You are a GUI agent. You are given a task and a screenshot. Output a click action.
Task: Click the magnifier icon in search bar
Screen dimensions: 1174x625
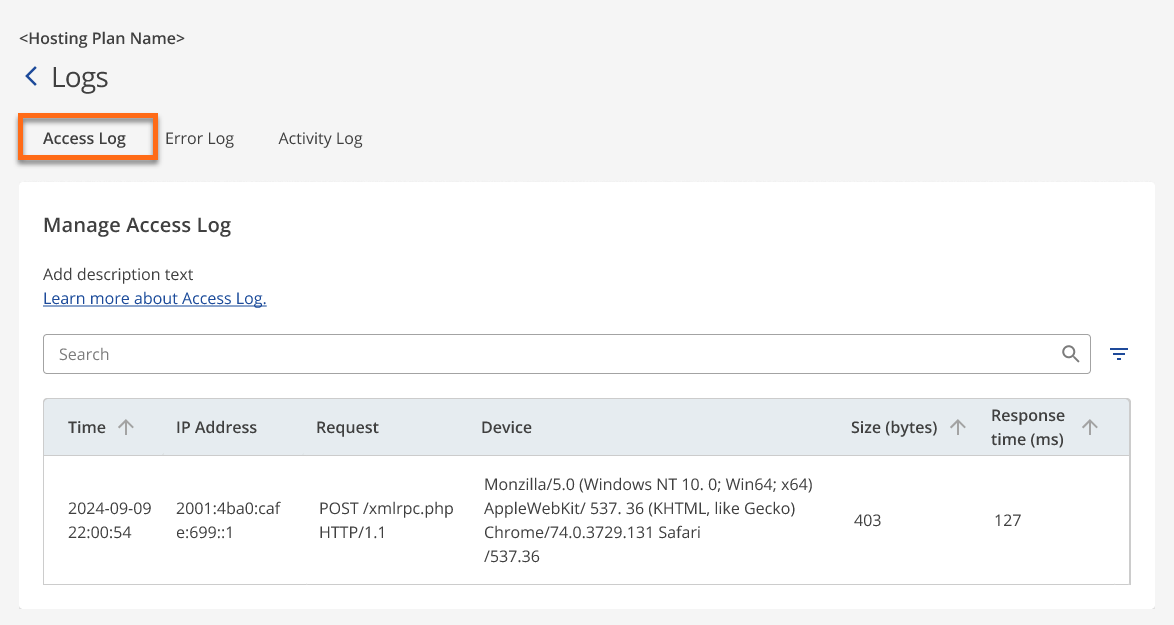click(1070, 354)
